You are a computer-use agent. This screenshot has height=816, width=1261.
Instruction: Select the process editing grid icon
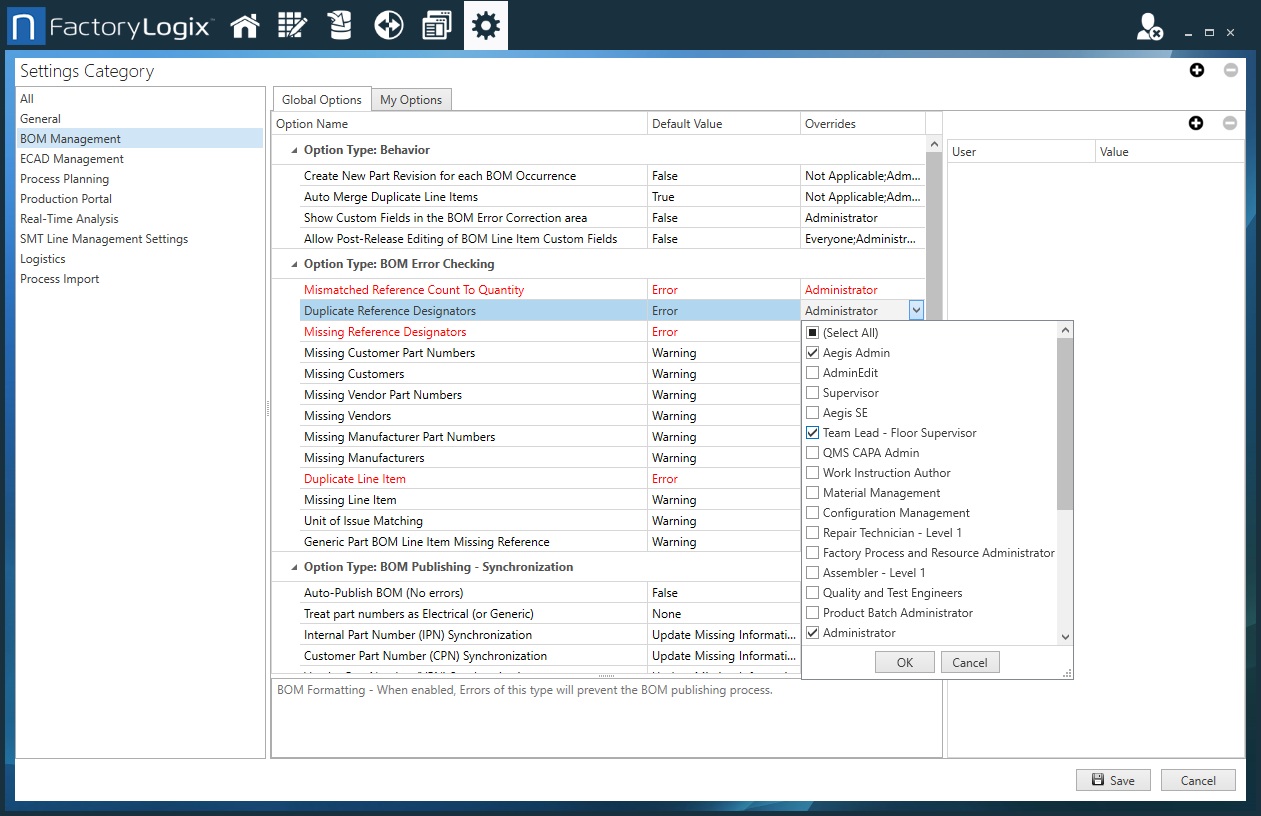point(292,25)
